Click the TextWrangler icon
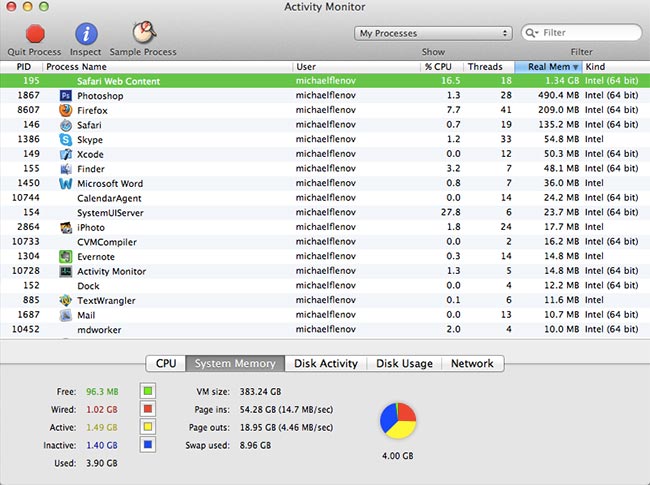This screenshot has height=485, width=650. point(65,301)
